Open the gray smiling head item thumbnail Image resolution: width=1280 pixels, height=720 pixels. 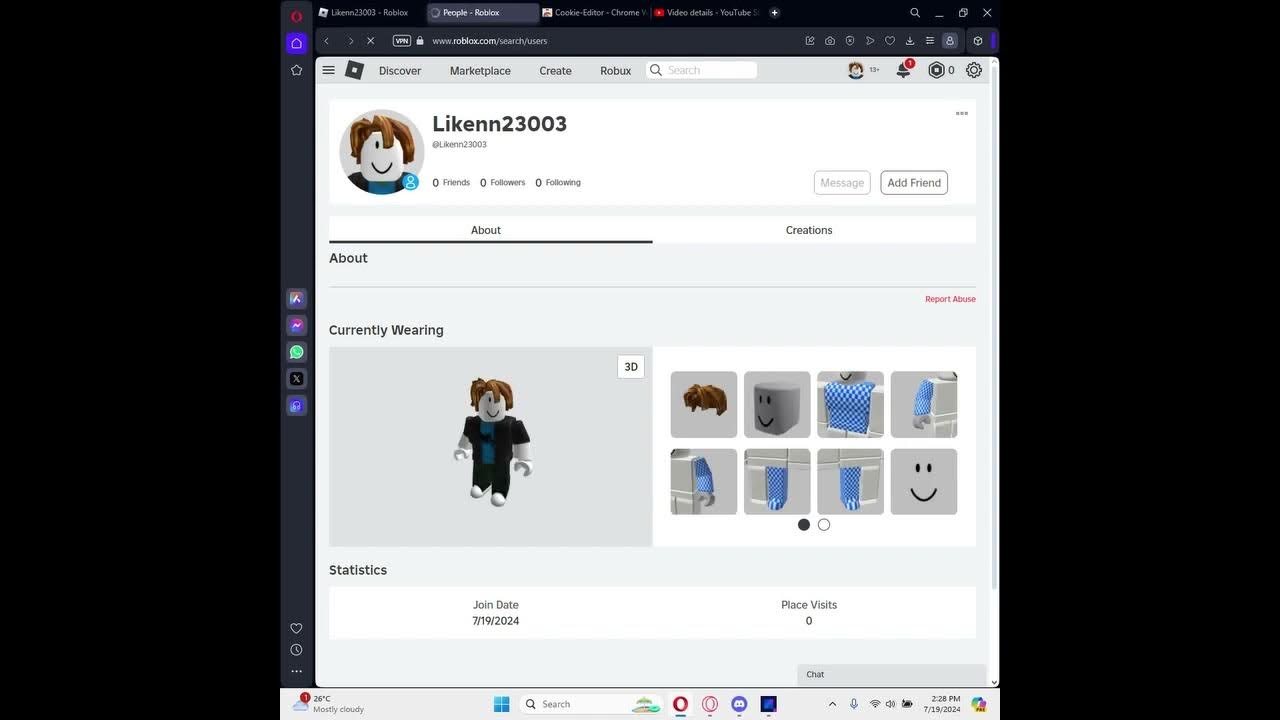[x=777, y=405]
